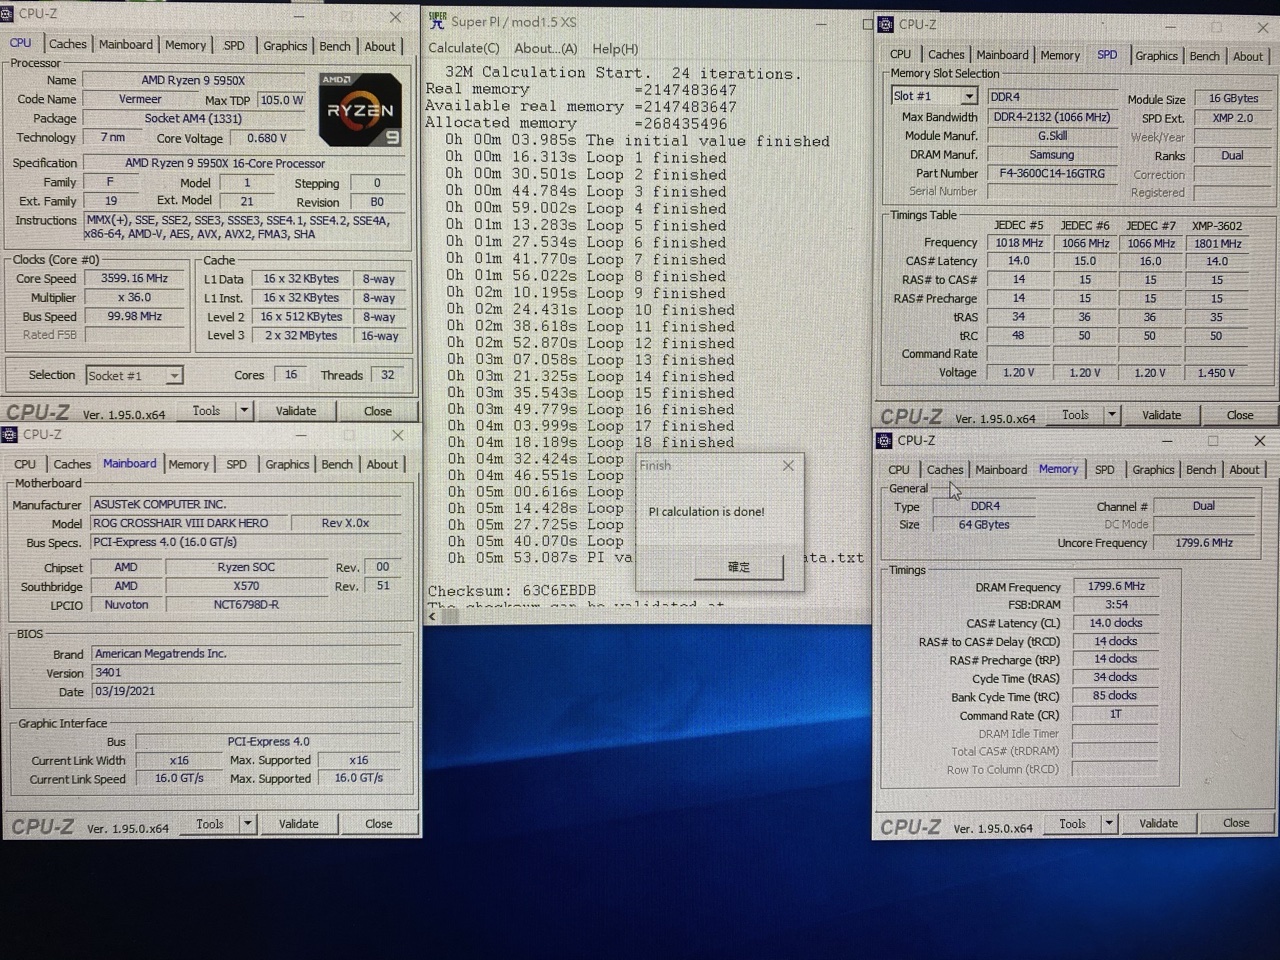Click BIOS Version 3401 field
The height and width of the screenshot is (960, 1280).
point(247,673)
